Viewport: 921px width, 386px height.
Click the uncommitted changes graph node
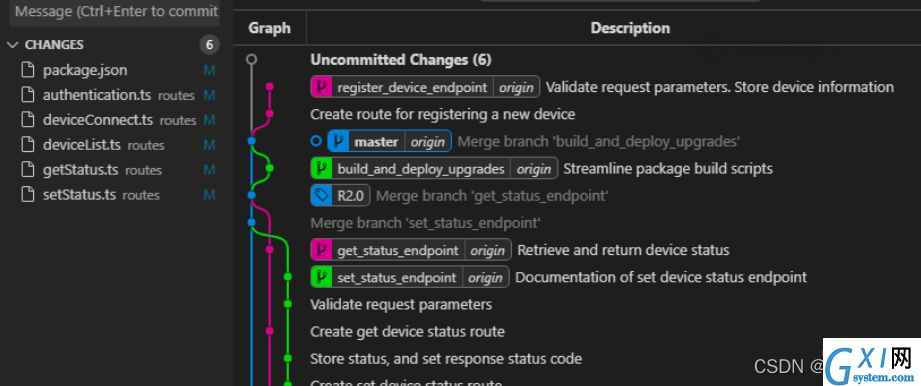[251, 59]
